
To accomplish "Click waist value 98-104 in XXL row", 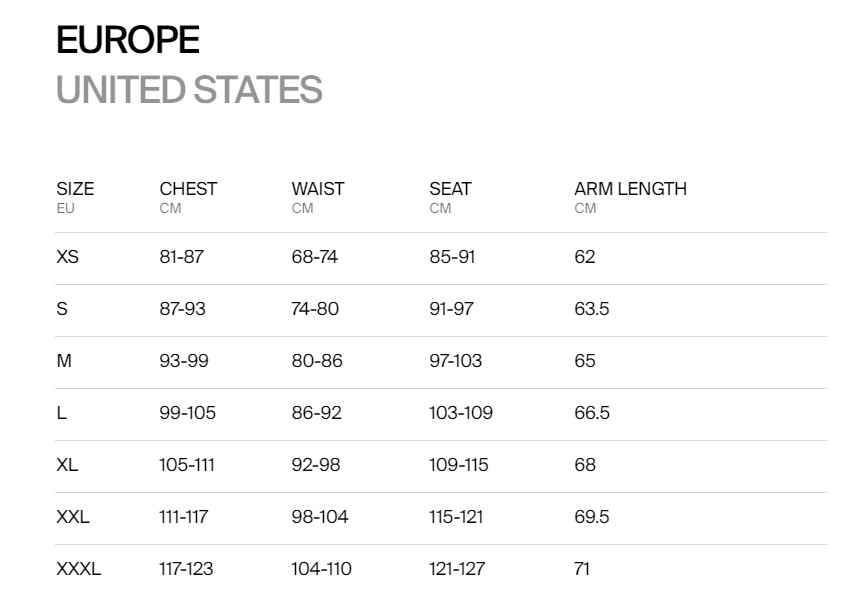I will [320, 517].
